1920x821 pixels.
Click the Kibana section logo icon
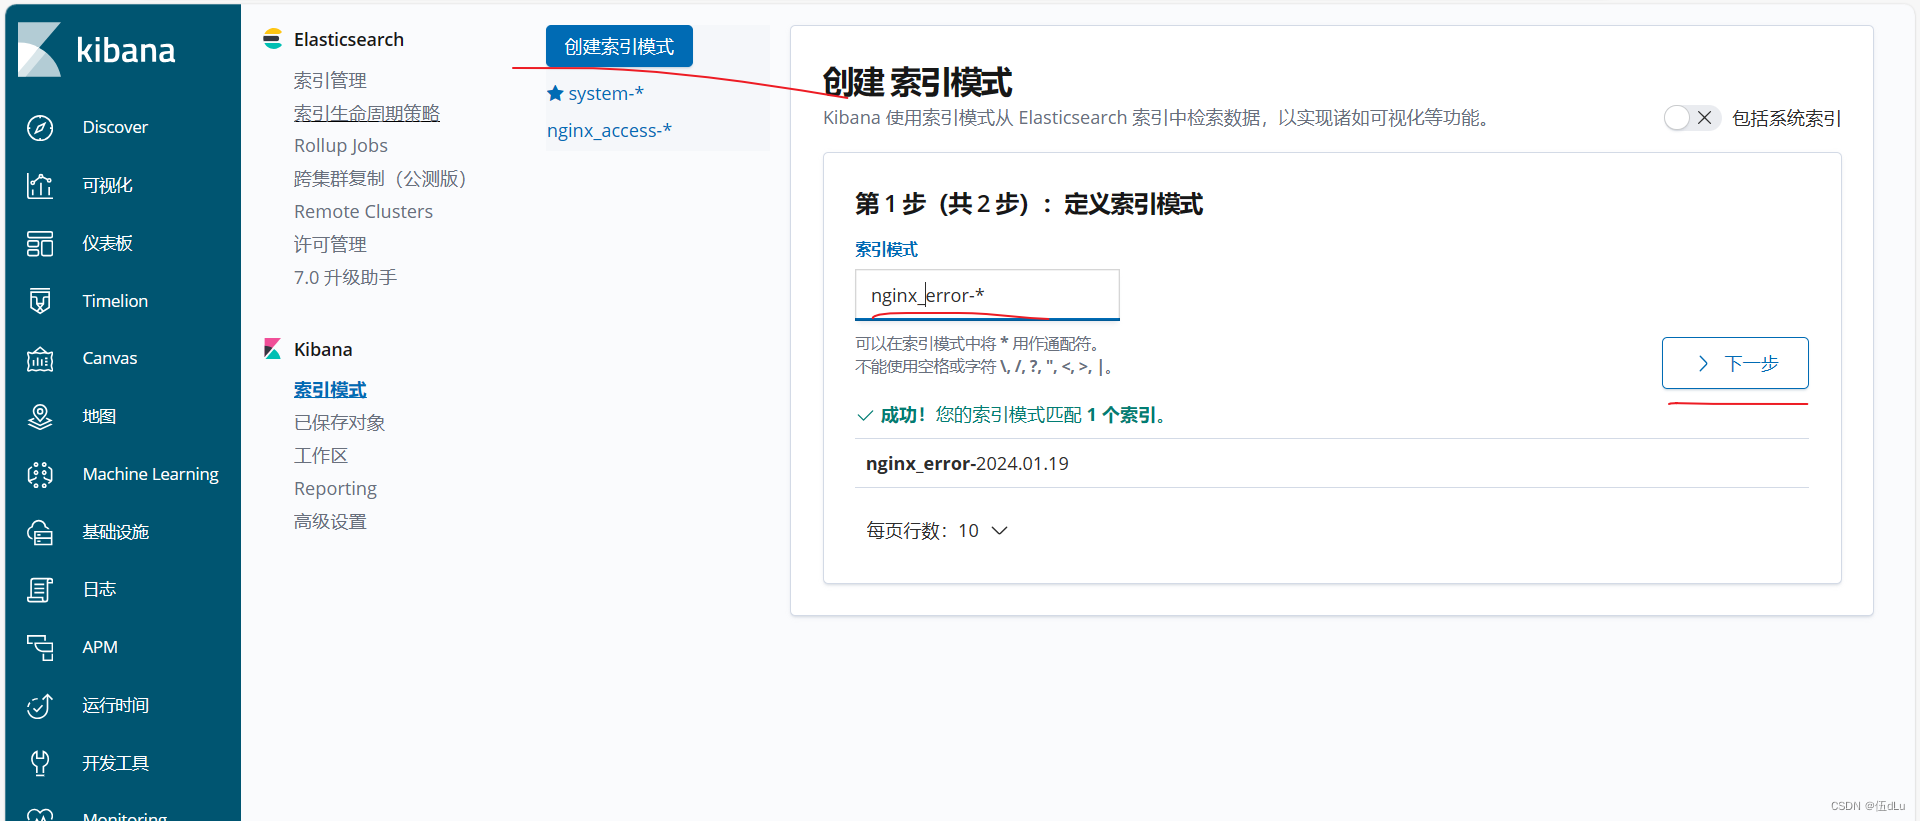coord(272,349)
